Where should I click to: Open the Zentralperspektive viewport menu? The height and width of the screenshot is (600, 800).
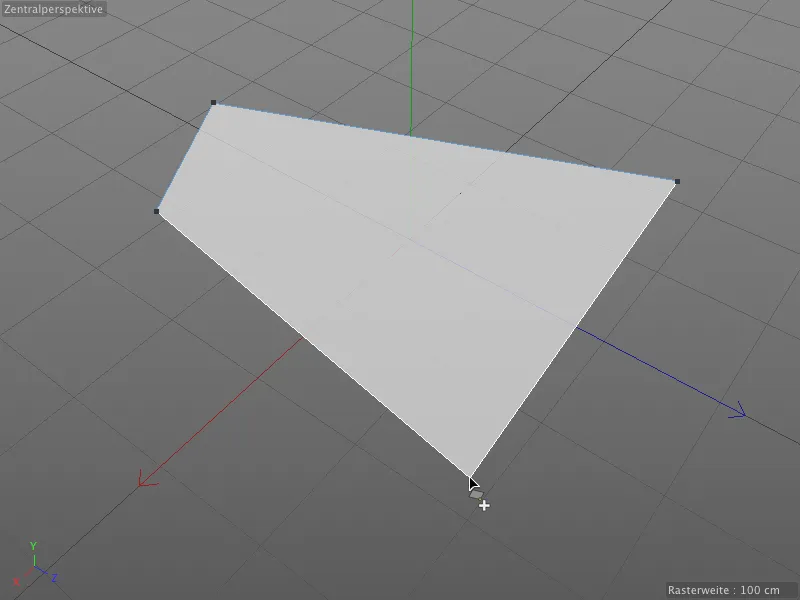tap(52, 9)
